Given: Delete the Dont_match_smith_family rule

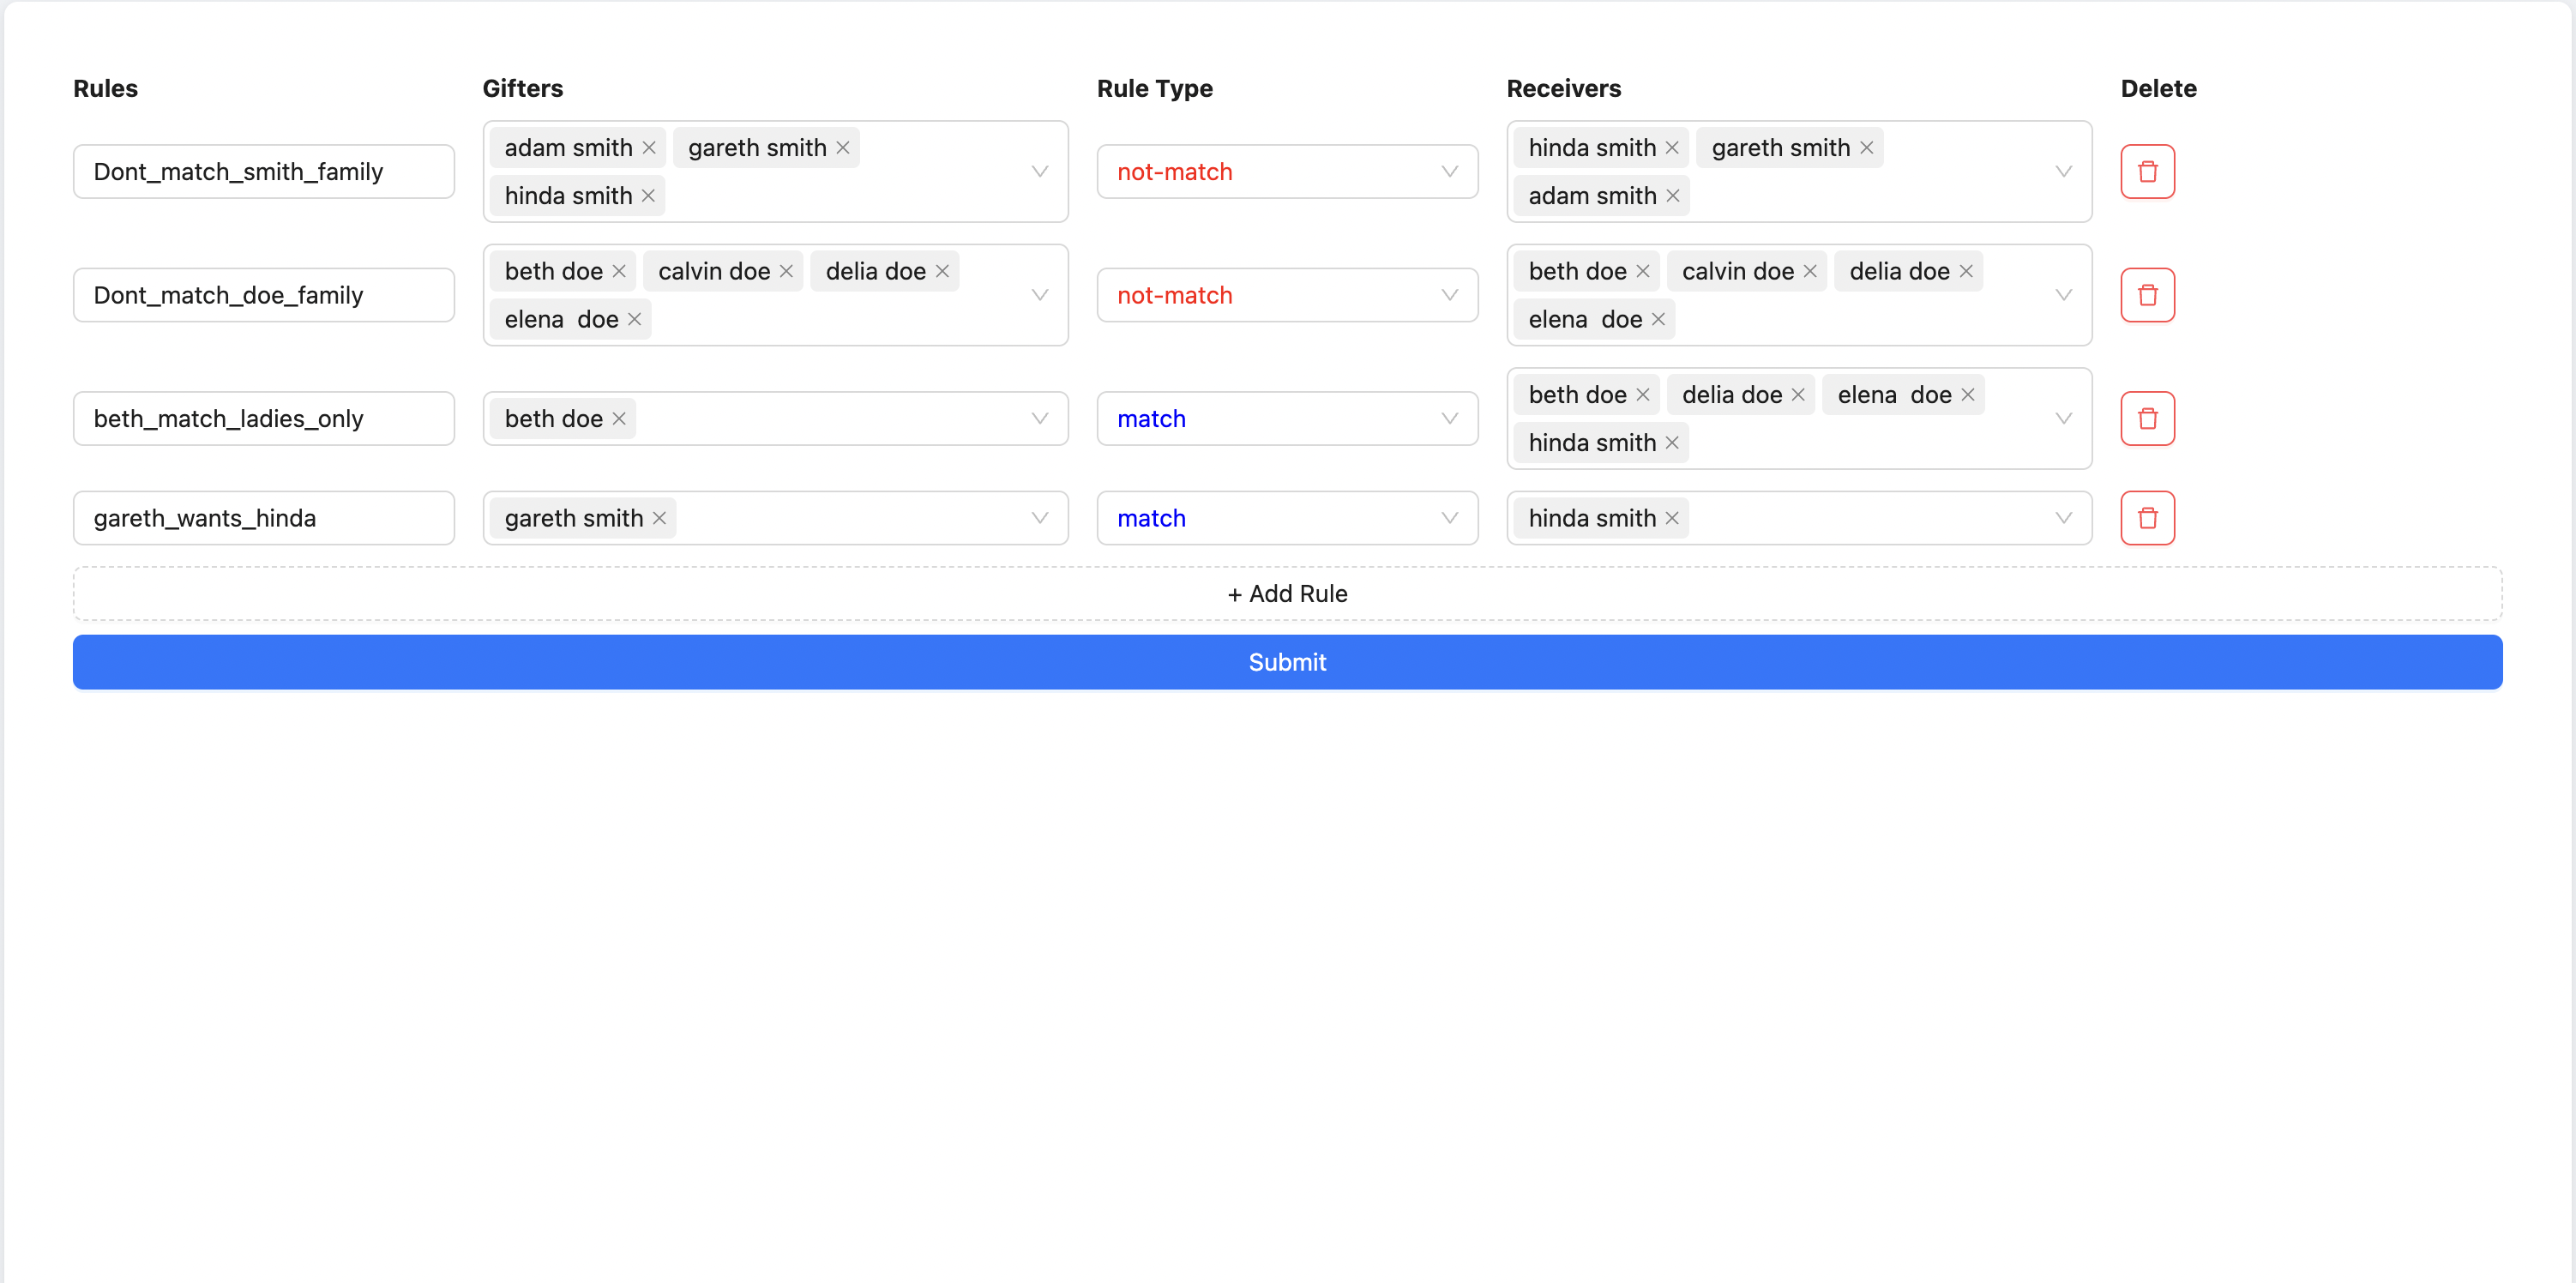Looking at the screenshot, I should point(2147,171).
